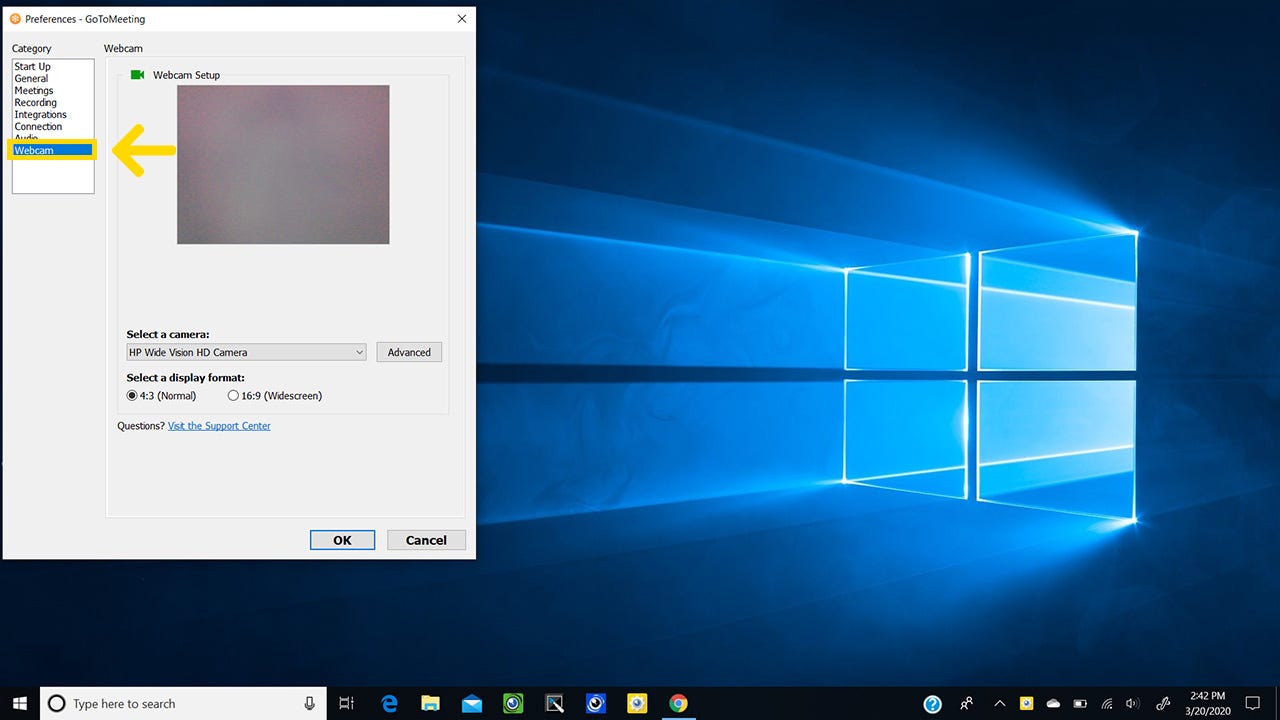Open File Explorer from the taskbar
1280x720 pixels.
[x=431, y=704]
